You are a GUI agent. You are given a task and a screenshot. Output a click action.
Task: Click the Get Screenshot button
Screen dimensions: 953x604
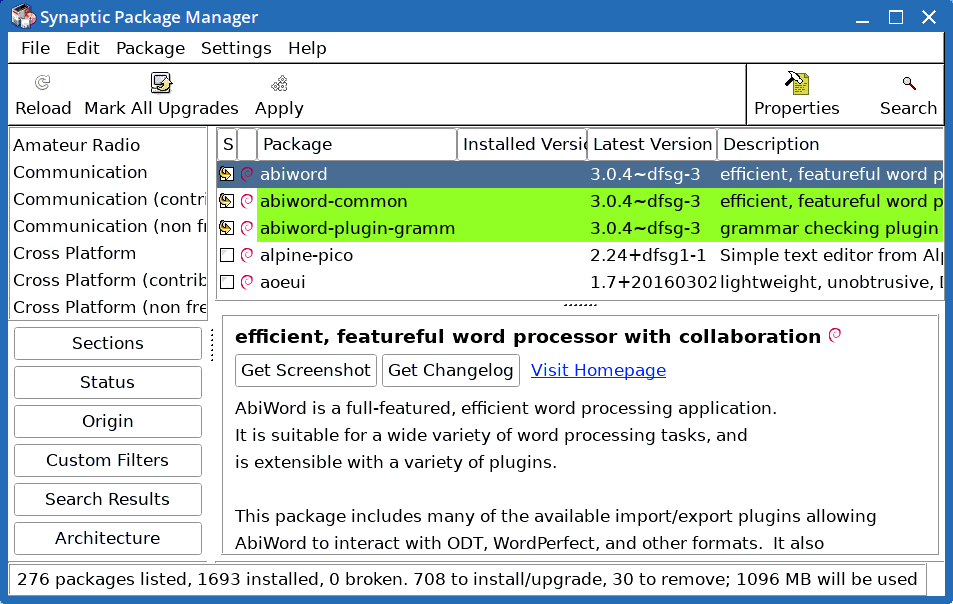click(x=306, y=371)
